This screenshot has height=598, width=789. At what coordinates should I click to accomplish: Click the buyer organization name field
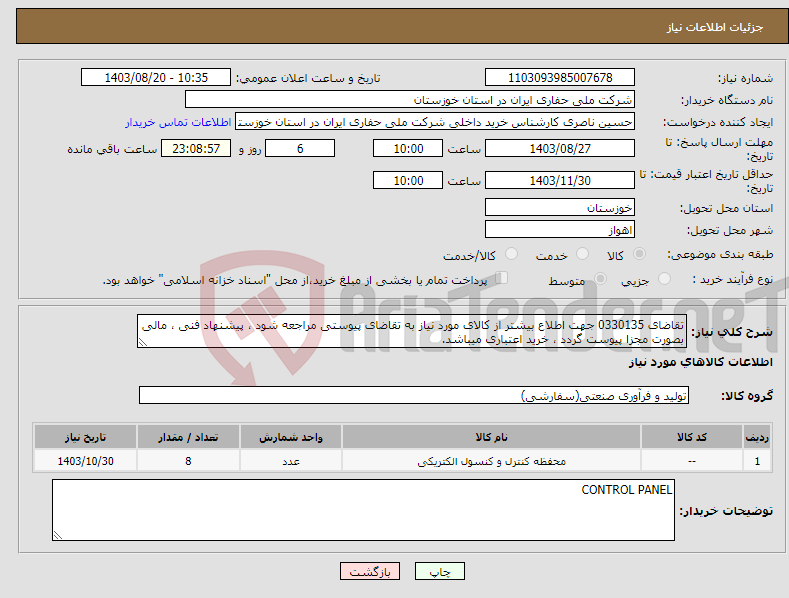pos(410,100)
